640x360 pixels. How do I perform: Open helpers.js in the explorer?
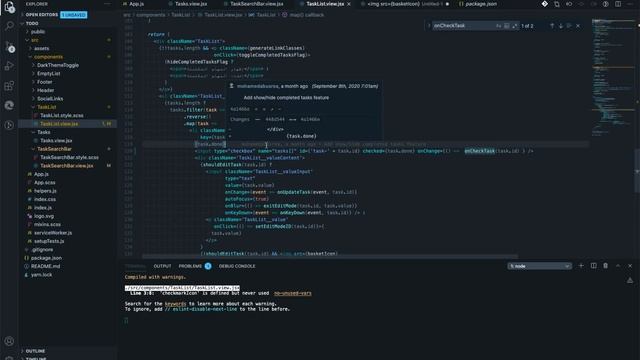[x=45, y=191]
